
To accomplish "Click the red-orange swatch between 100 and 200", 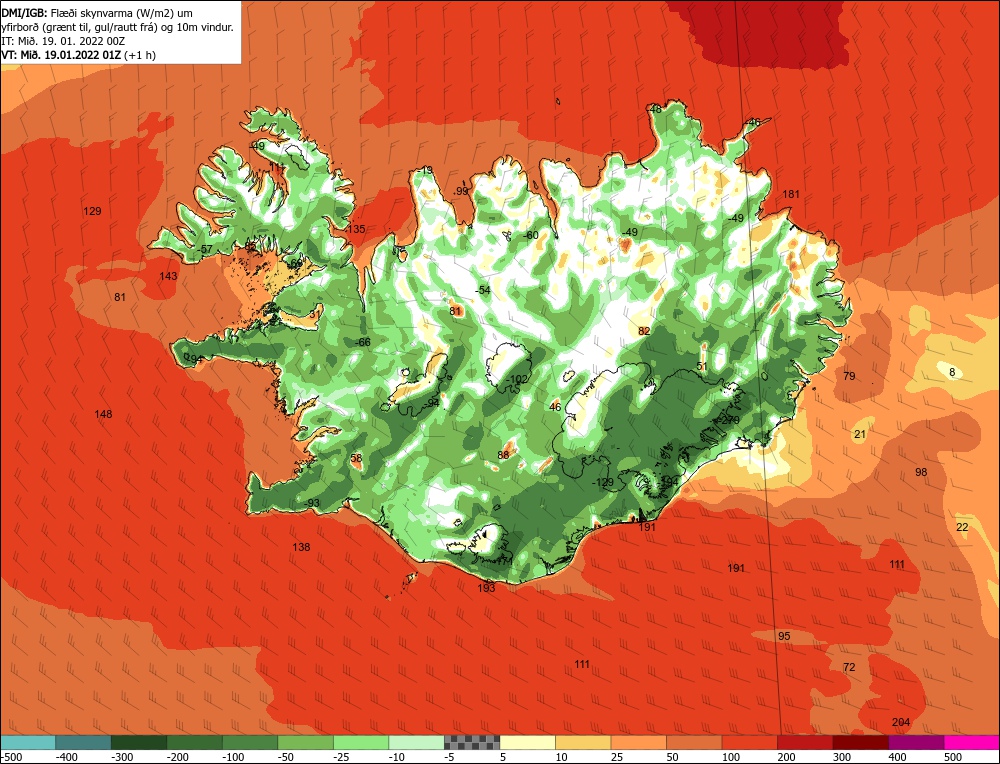I will click(x=749, y=742).
